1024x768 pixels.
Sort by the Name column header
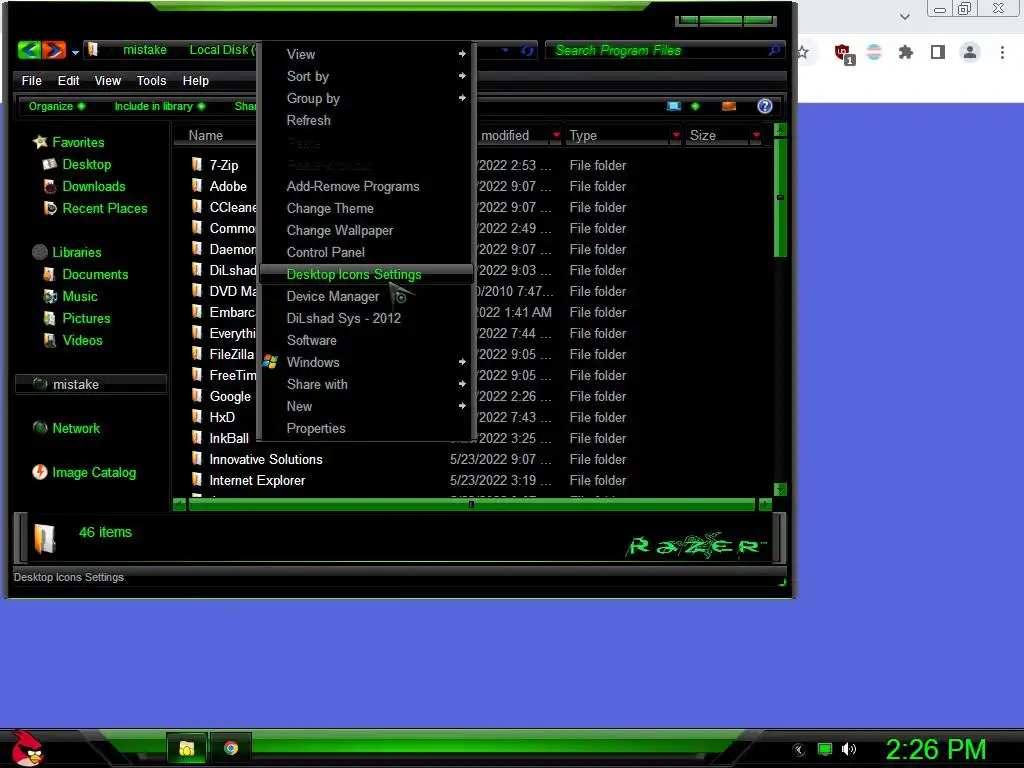(x=205, y=135)
